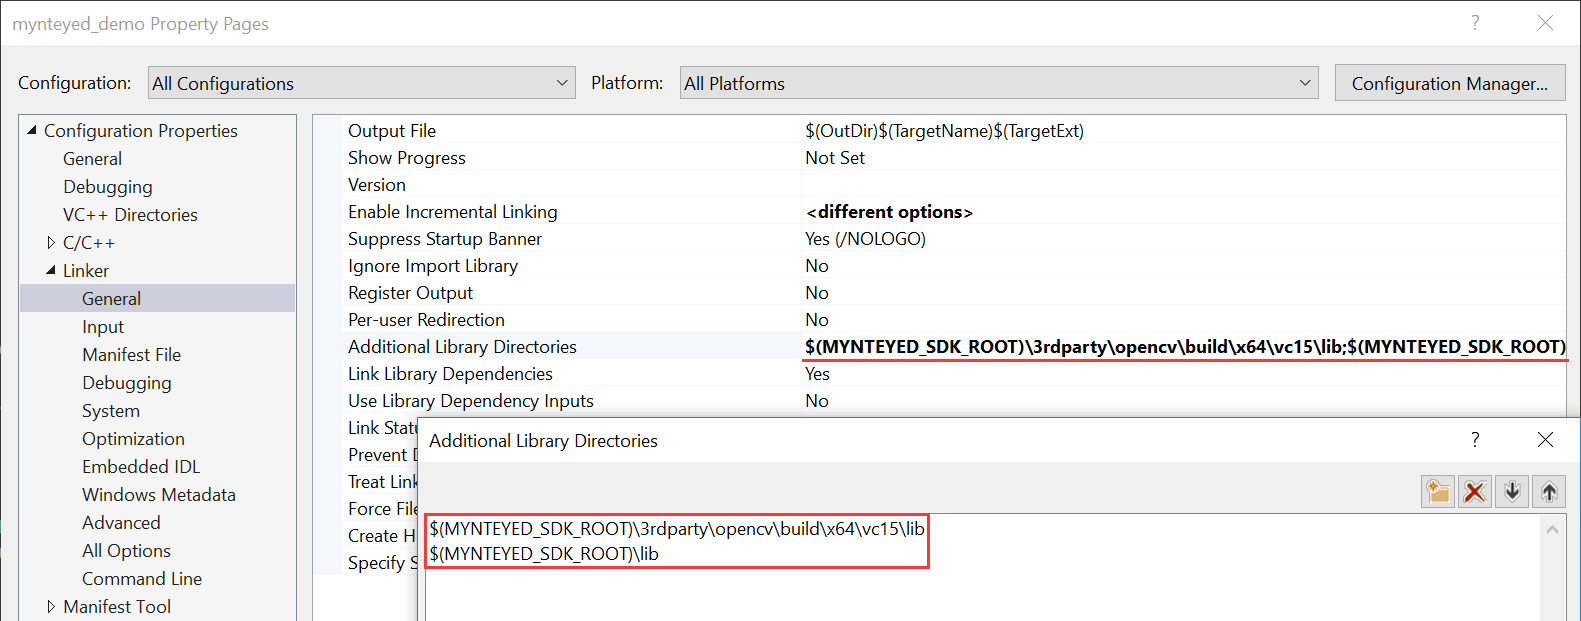Select VC++ Directories page
The height and width of the screenshot is (621, 1581).
click(x=130, y=215)
